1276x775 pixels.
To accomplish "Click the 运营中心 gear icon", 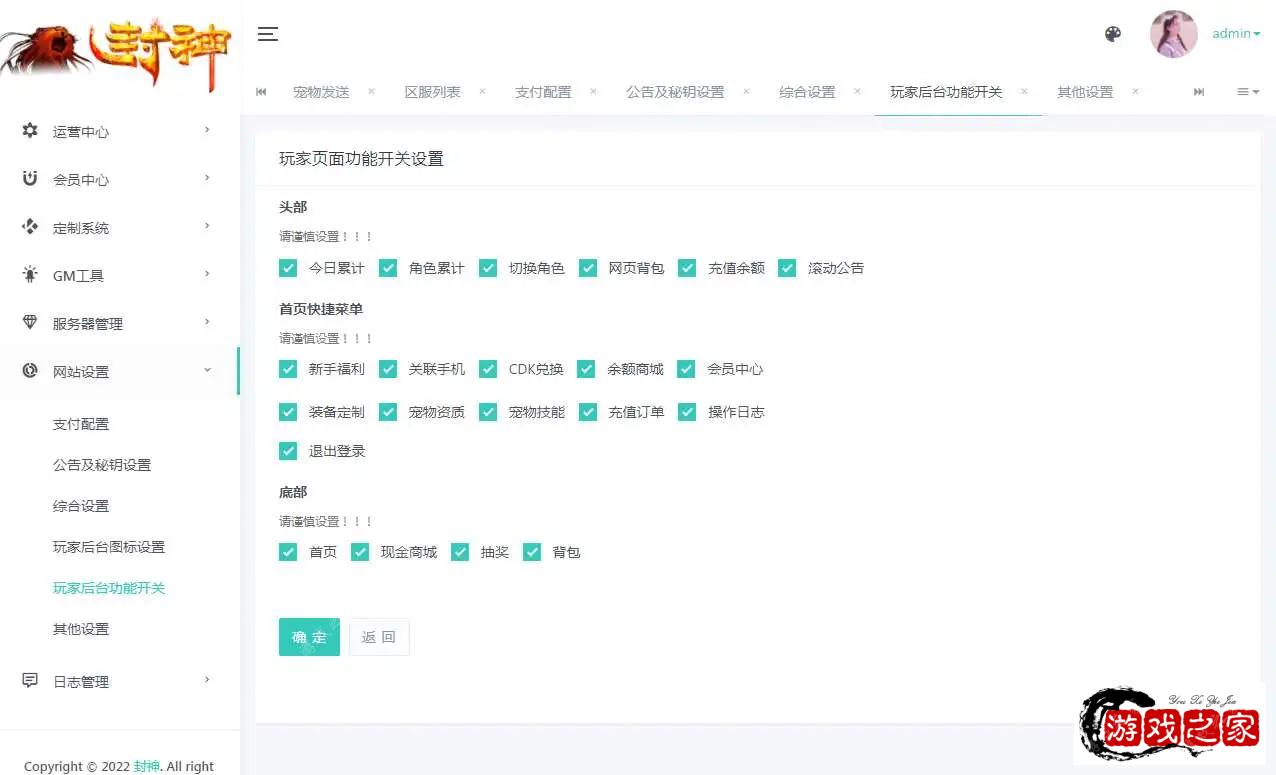I will (30, 131).
